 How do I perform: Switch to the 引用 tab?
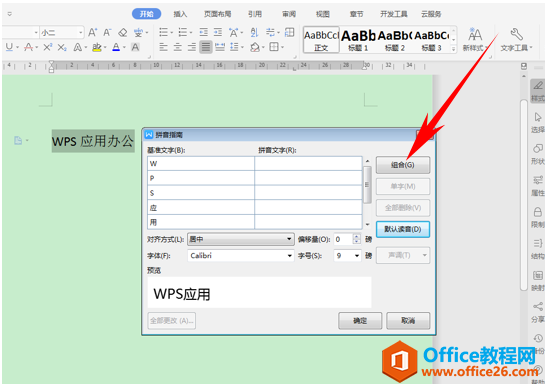tap(254, 14)
